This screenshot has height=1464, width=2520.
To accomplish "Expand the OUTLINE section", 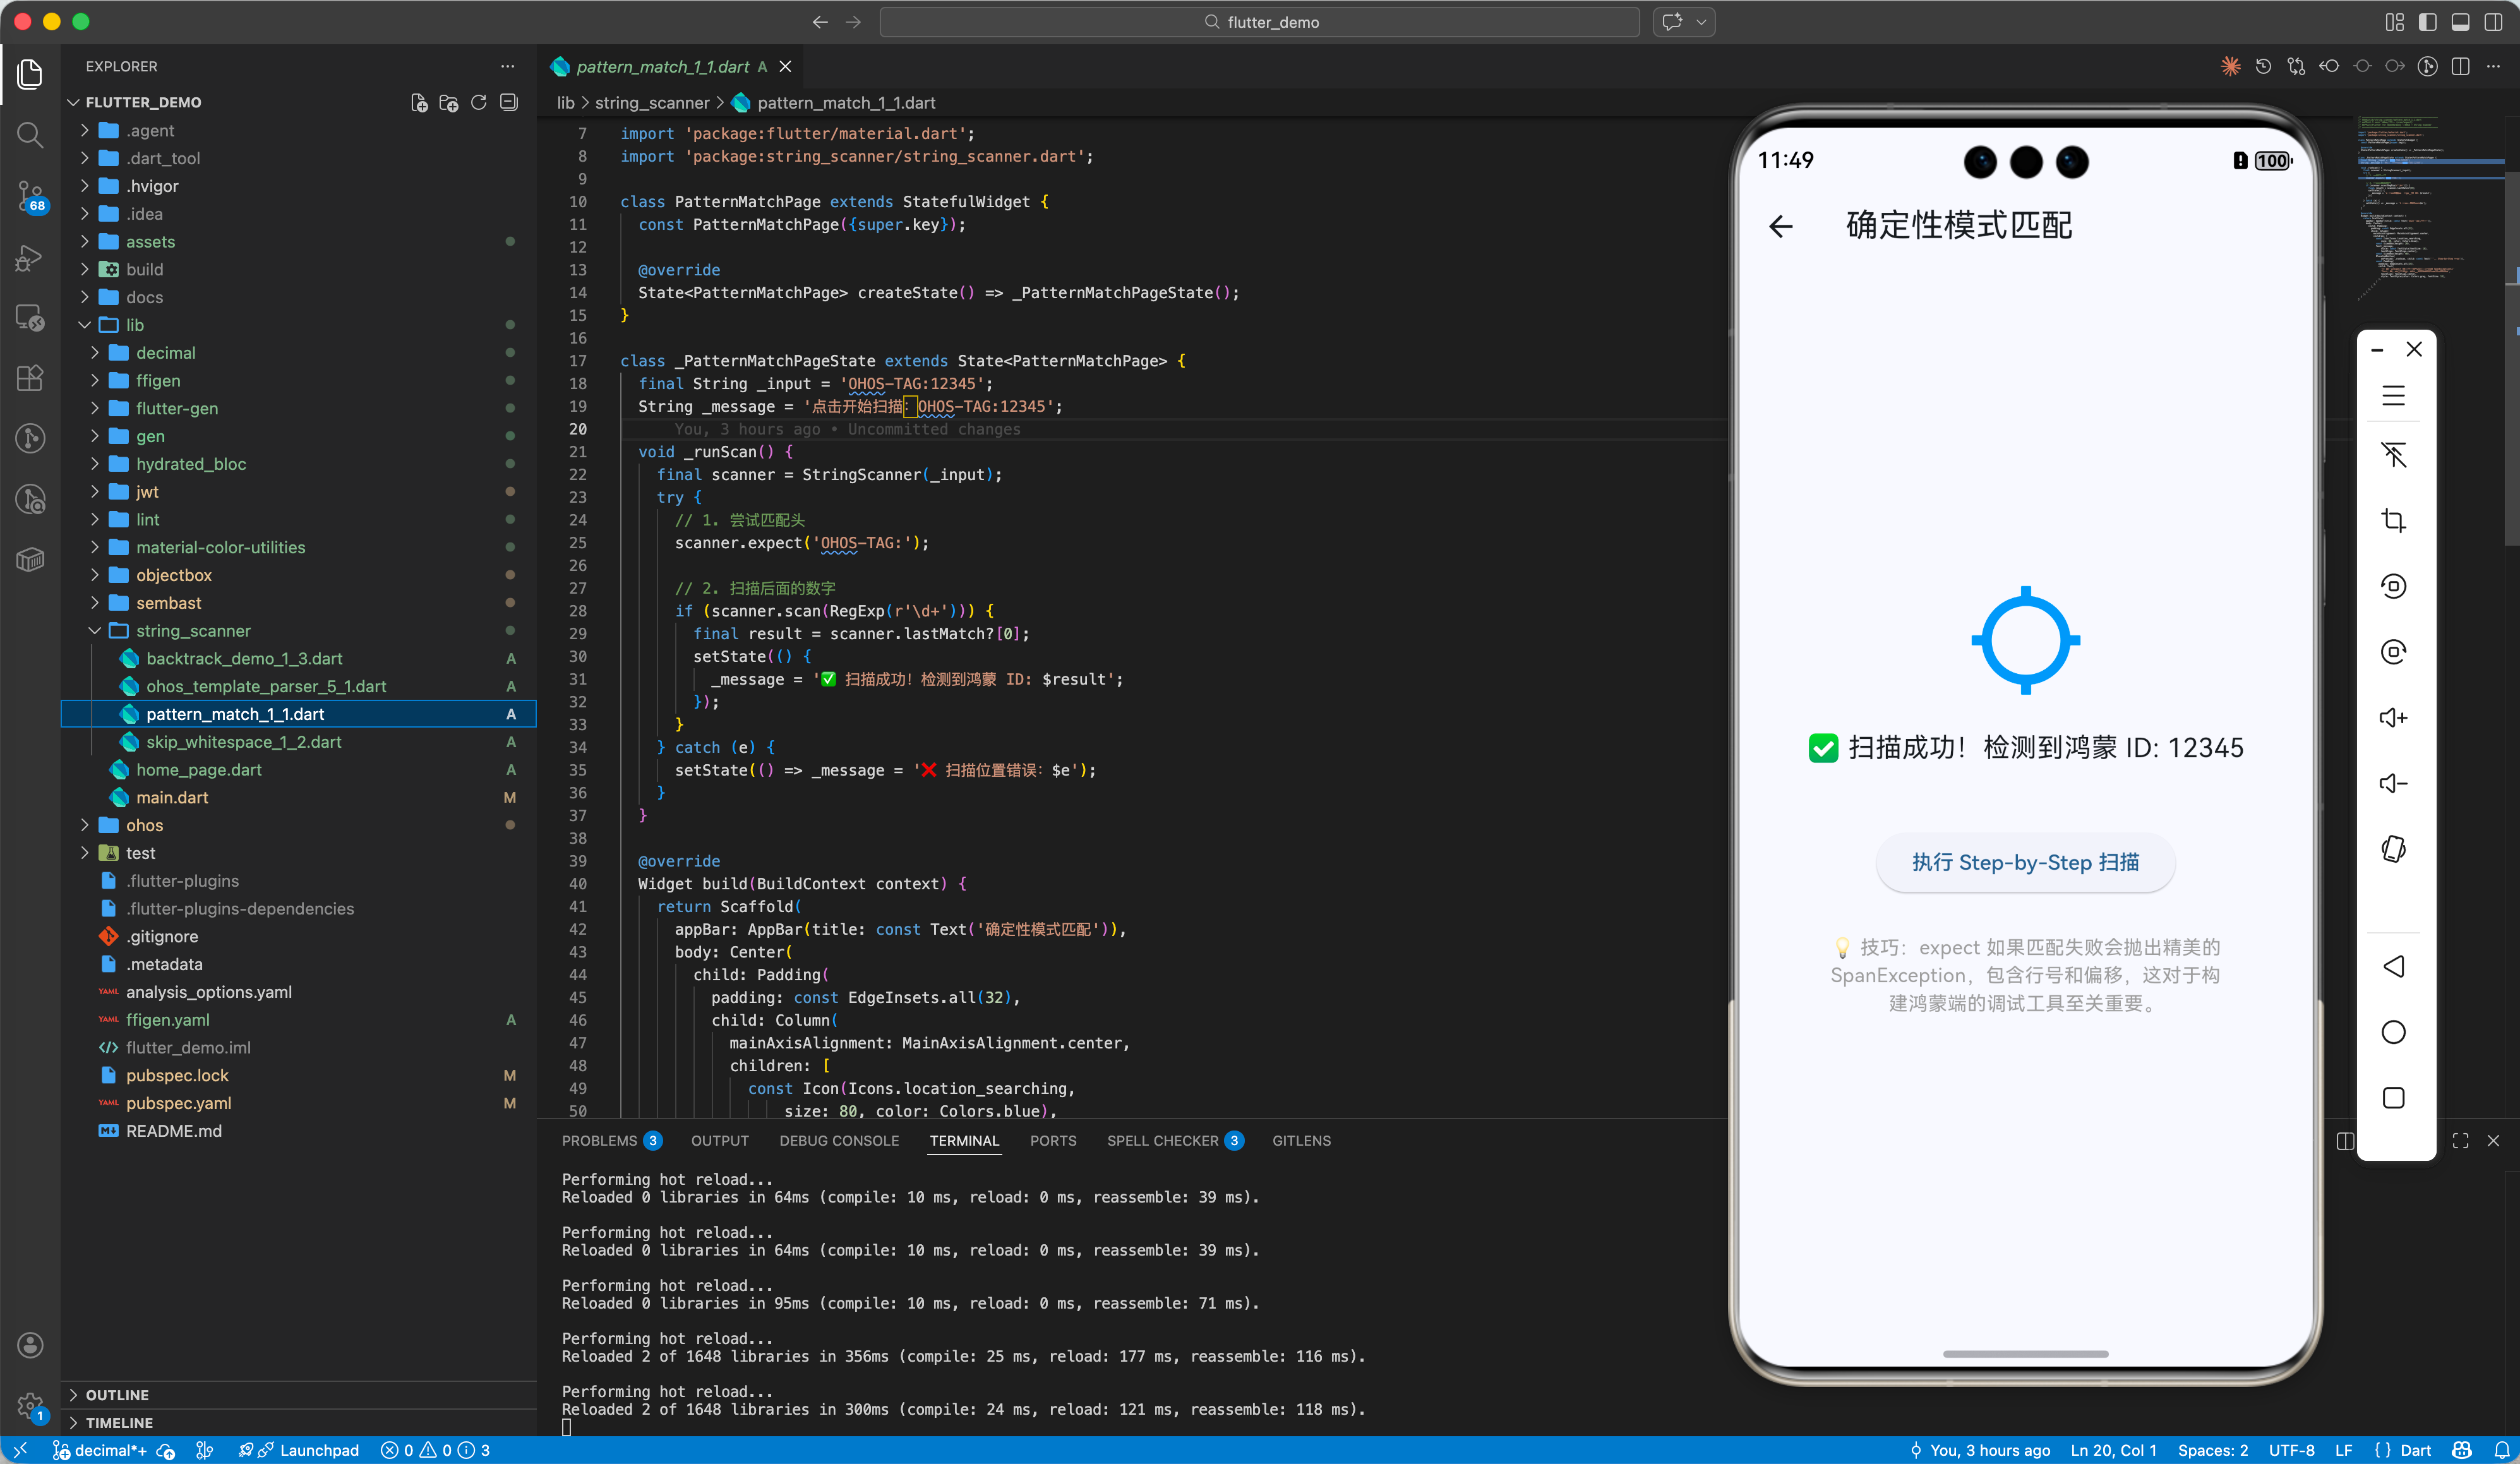I will coord(117,1394).
